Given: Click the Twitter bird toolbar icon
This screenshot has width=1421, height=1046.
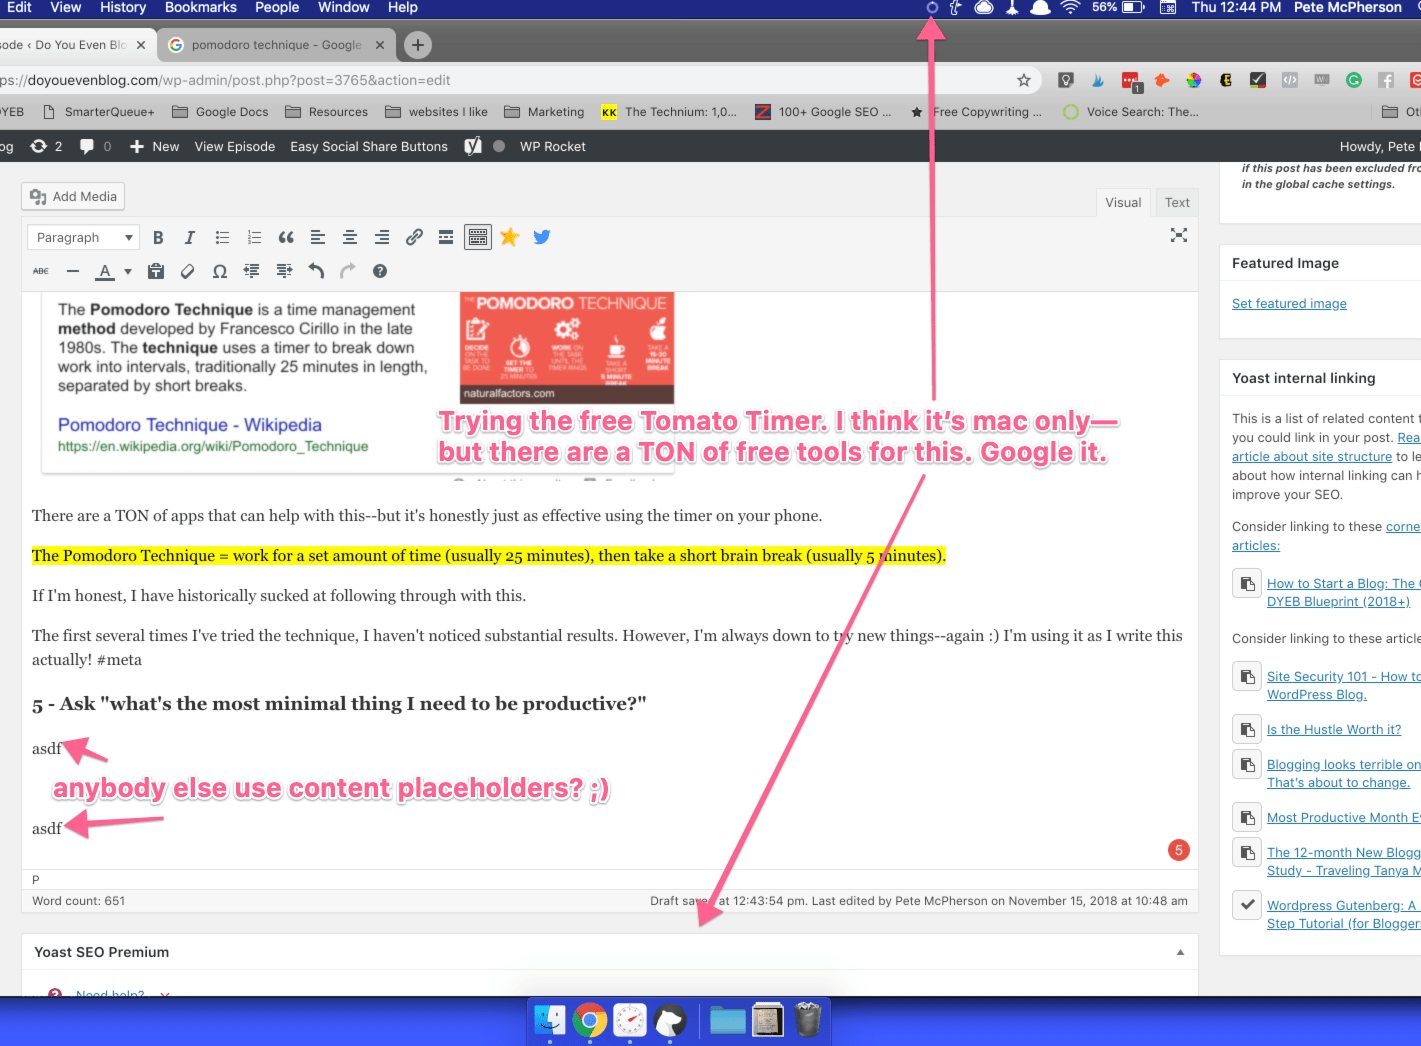Looking at the screenshot, I should (542, 237).
